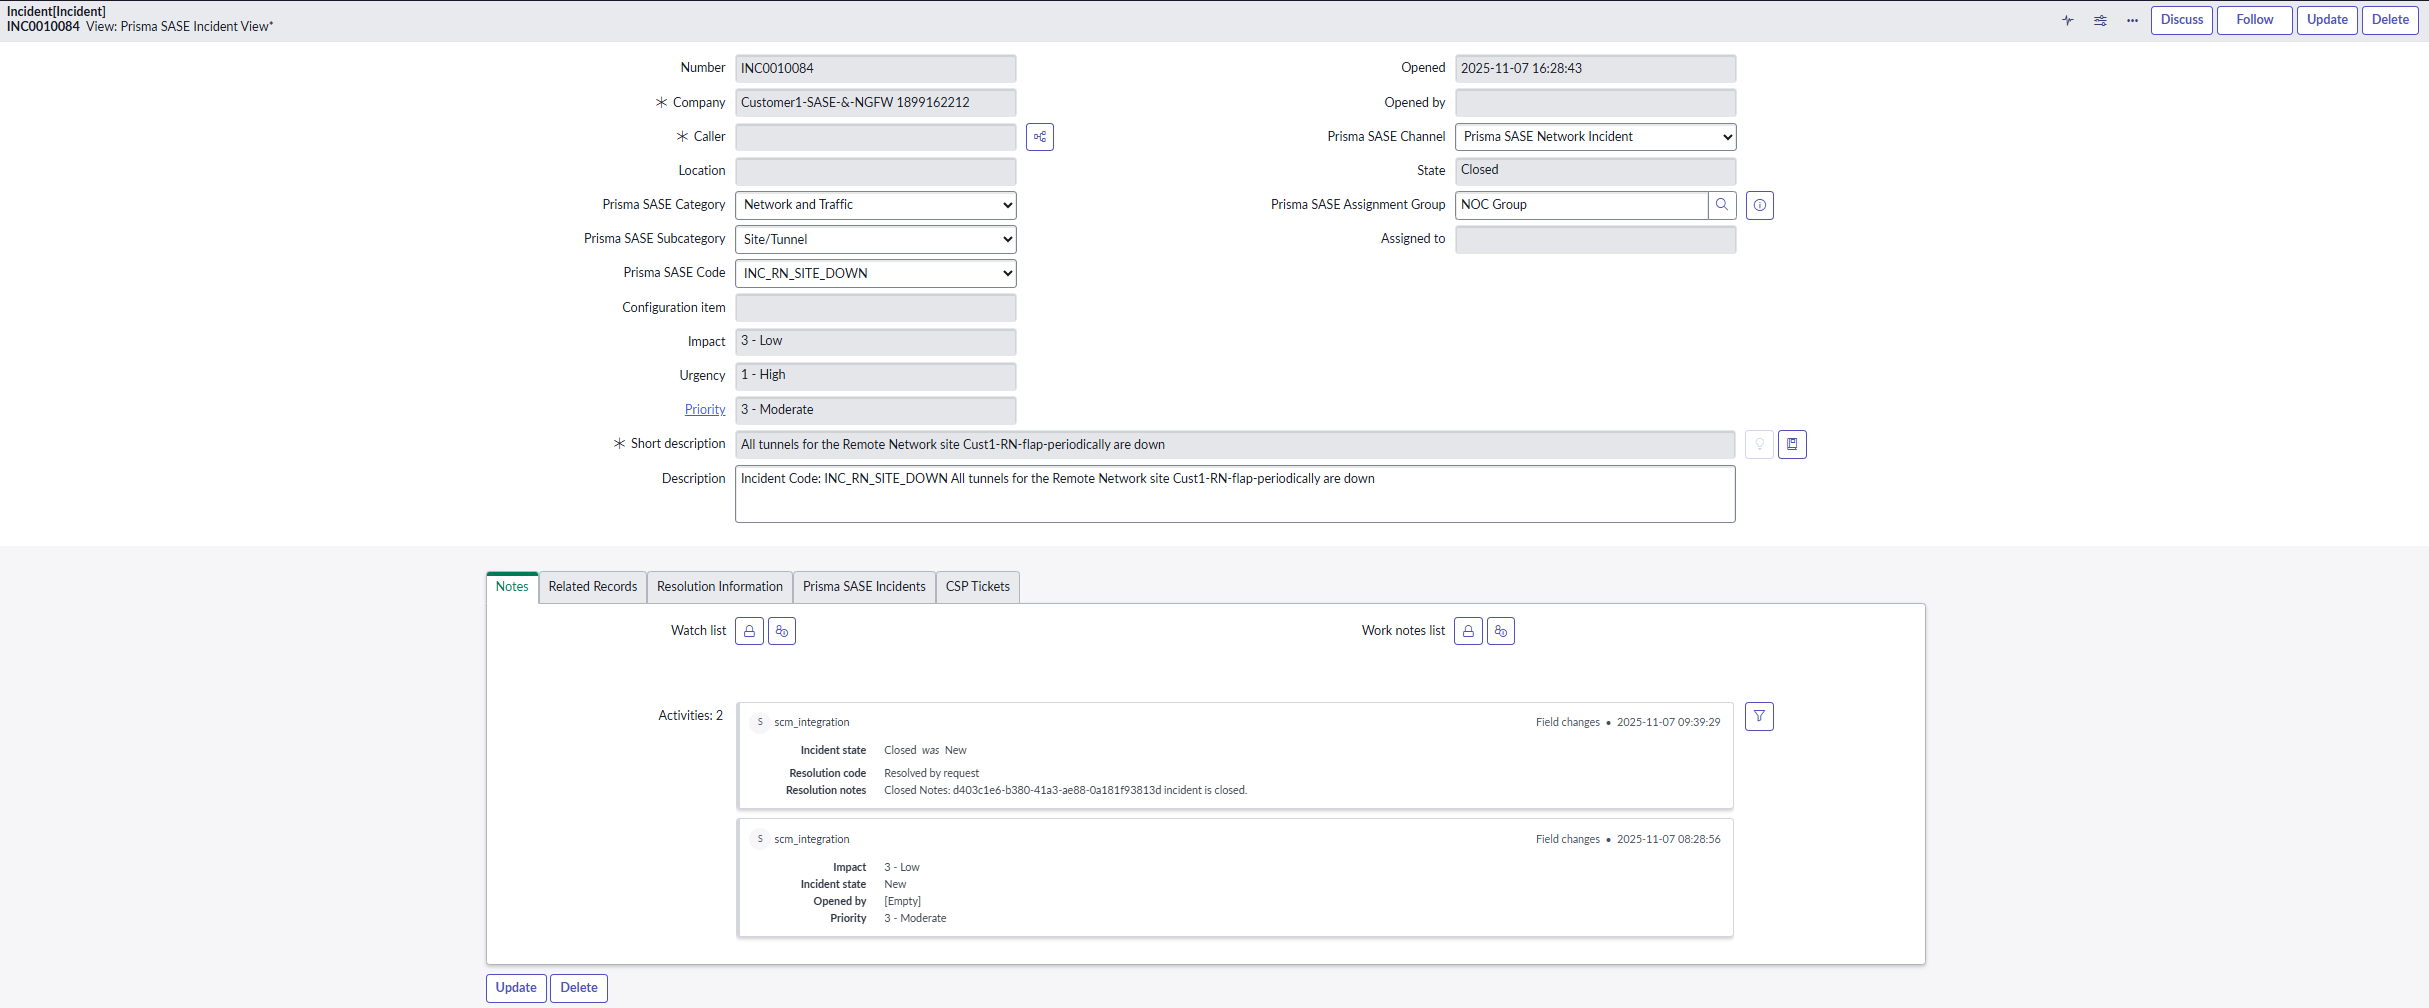Image resolution: width=2429 pixels, height=1008 pixels.
Task: Click the Follow button
Action: click(2254, 20)
